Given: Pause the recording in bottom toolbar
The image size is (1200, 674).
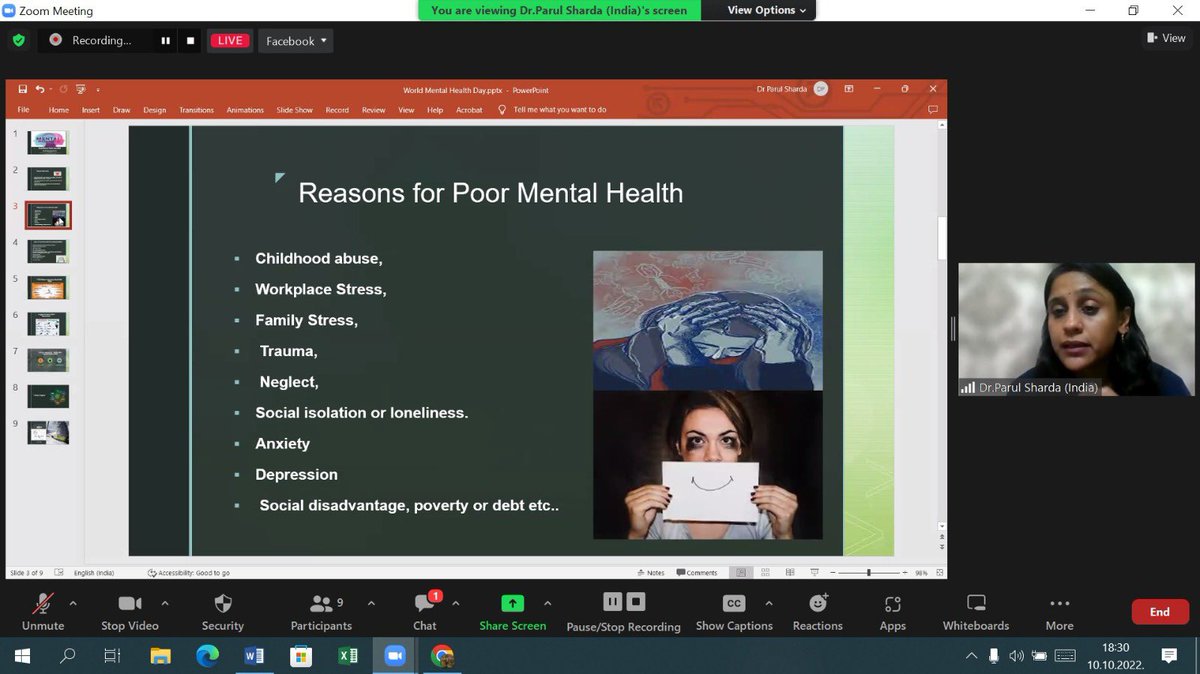Looking at the screenshot, I should pos(612,601).
